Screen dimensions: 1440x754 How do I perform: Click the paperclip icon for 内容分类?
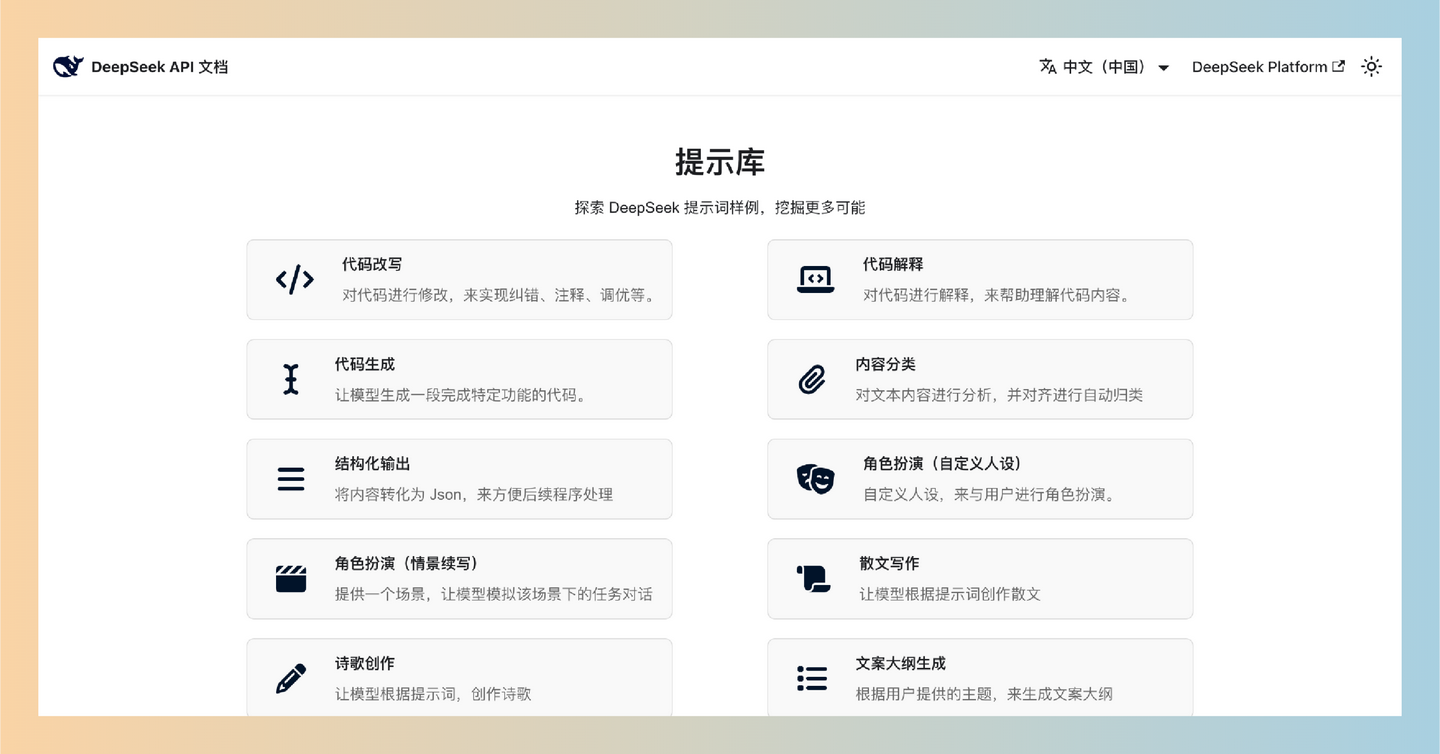812,379
